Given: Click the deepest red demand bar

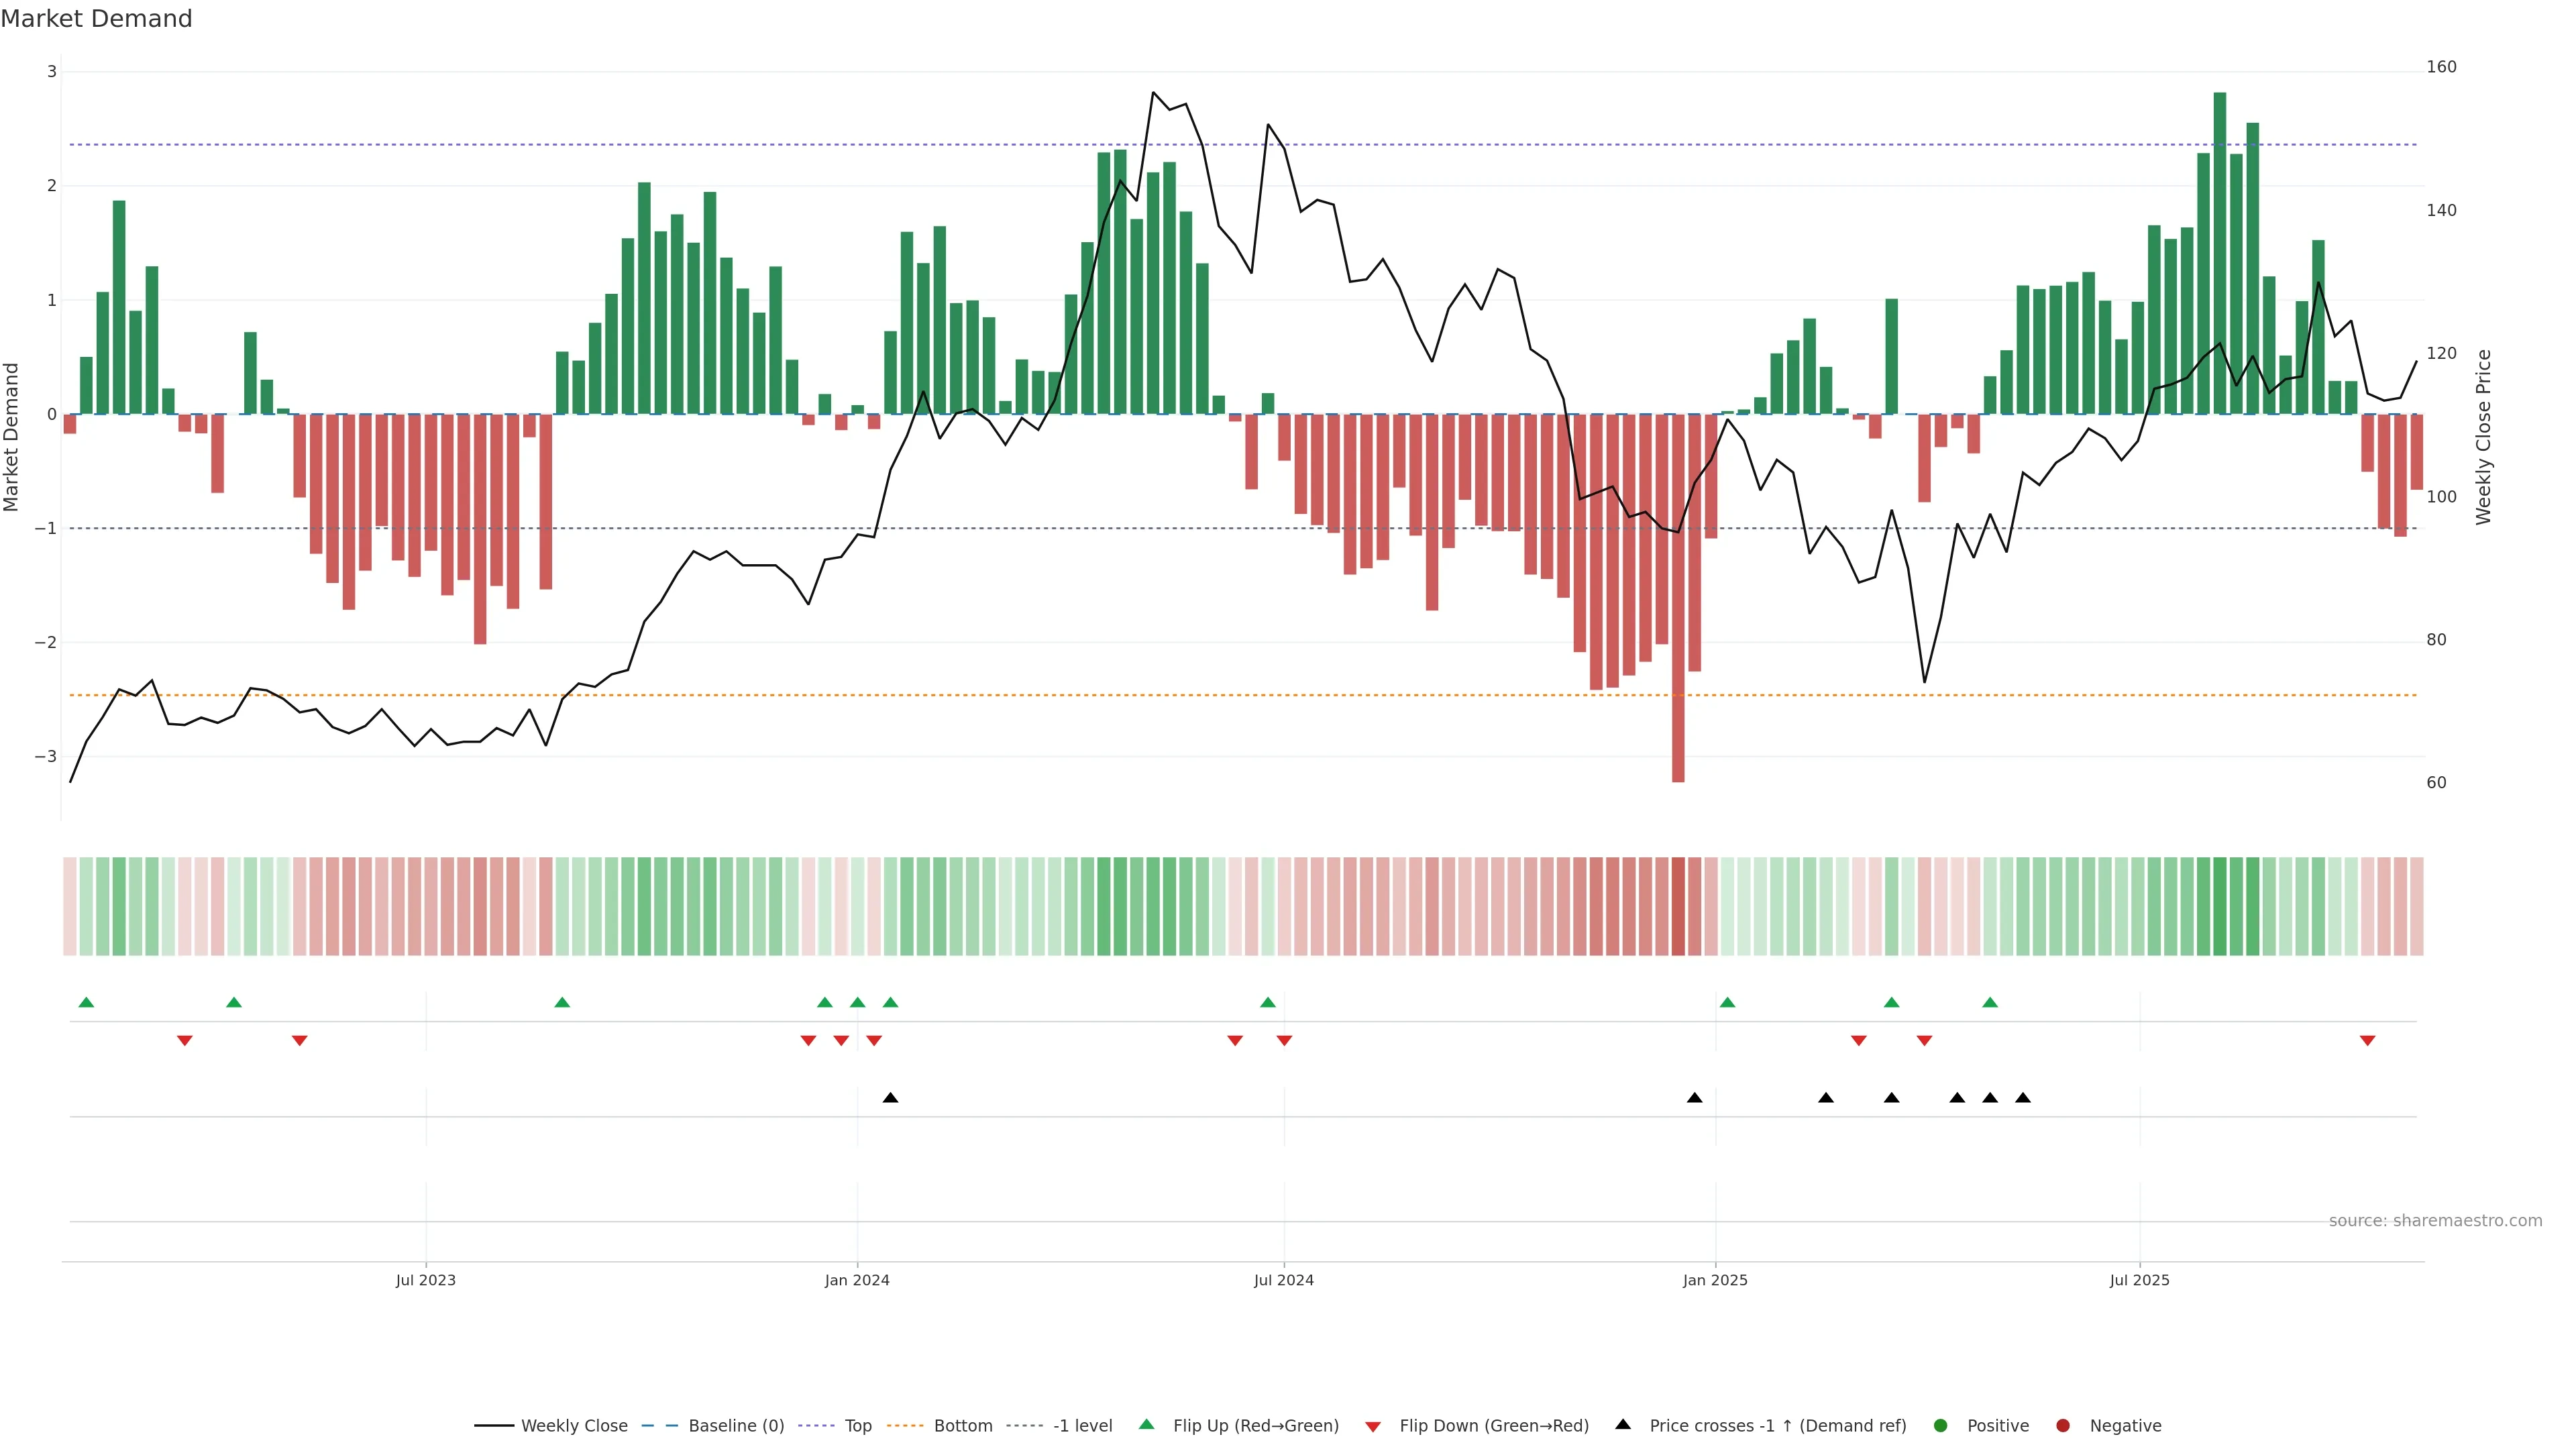Looking at the screenshot, I should pos(1678,600).
